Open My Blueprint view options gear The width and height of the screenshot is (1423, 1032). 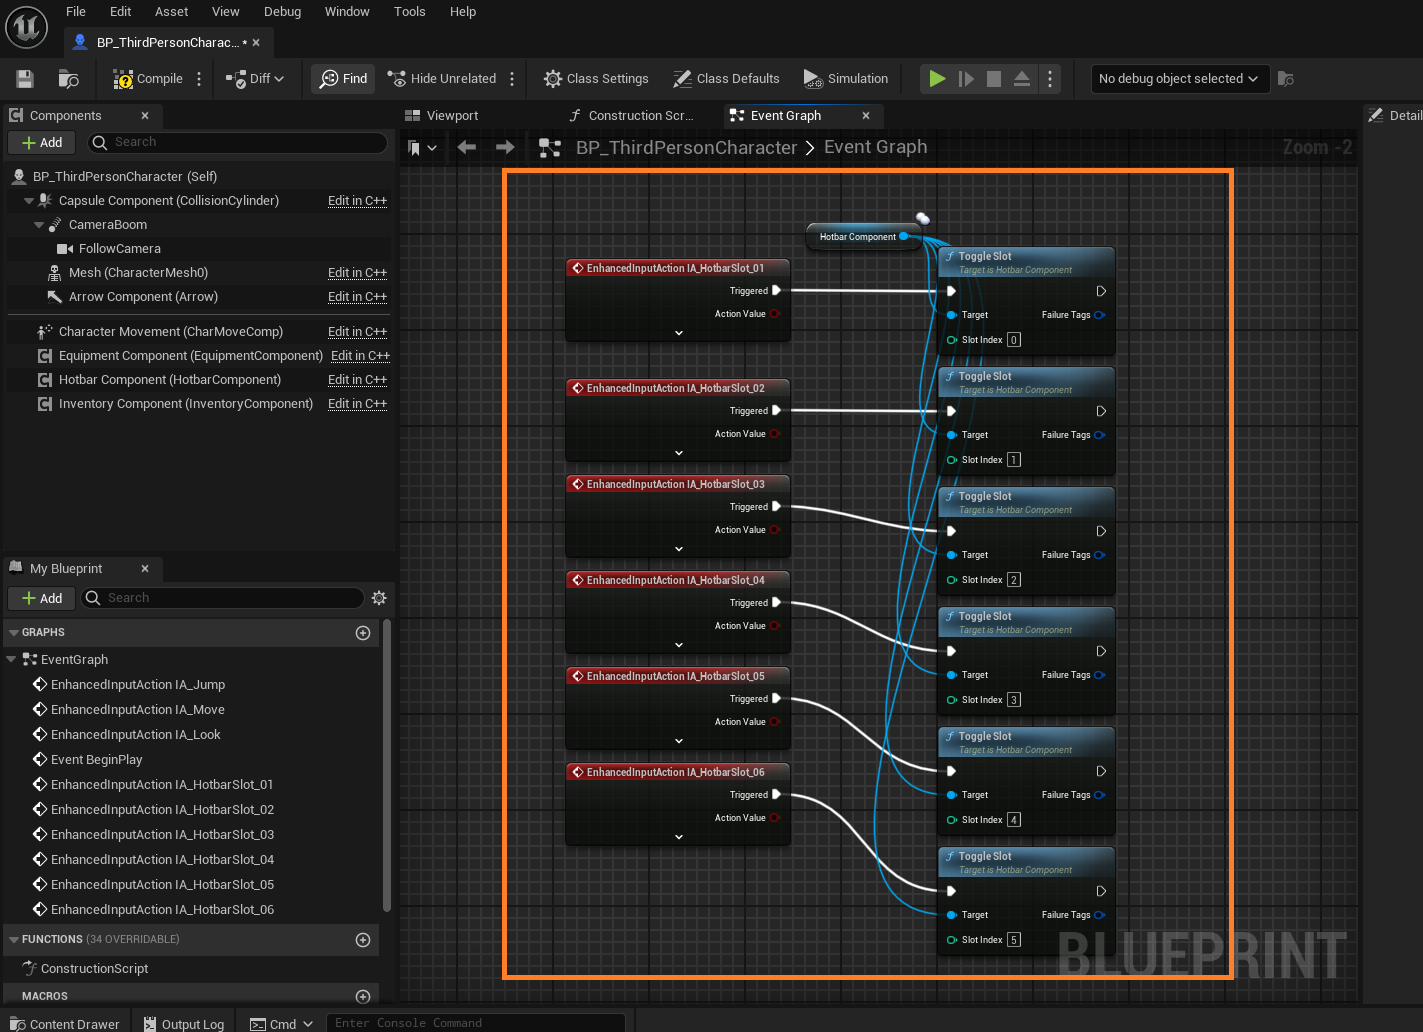pyautogui.click(x=379, y=598)
